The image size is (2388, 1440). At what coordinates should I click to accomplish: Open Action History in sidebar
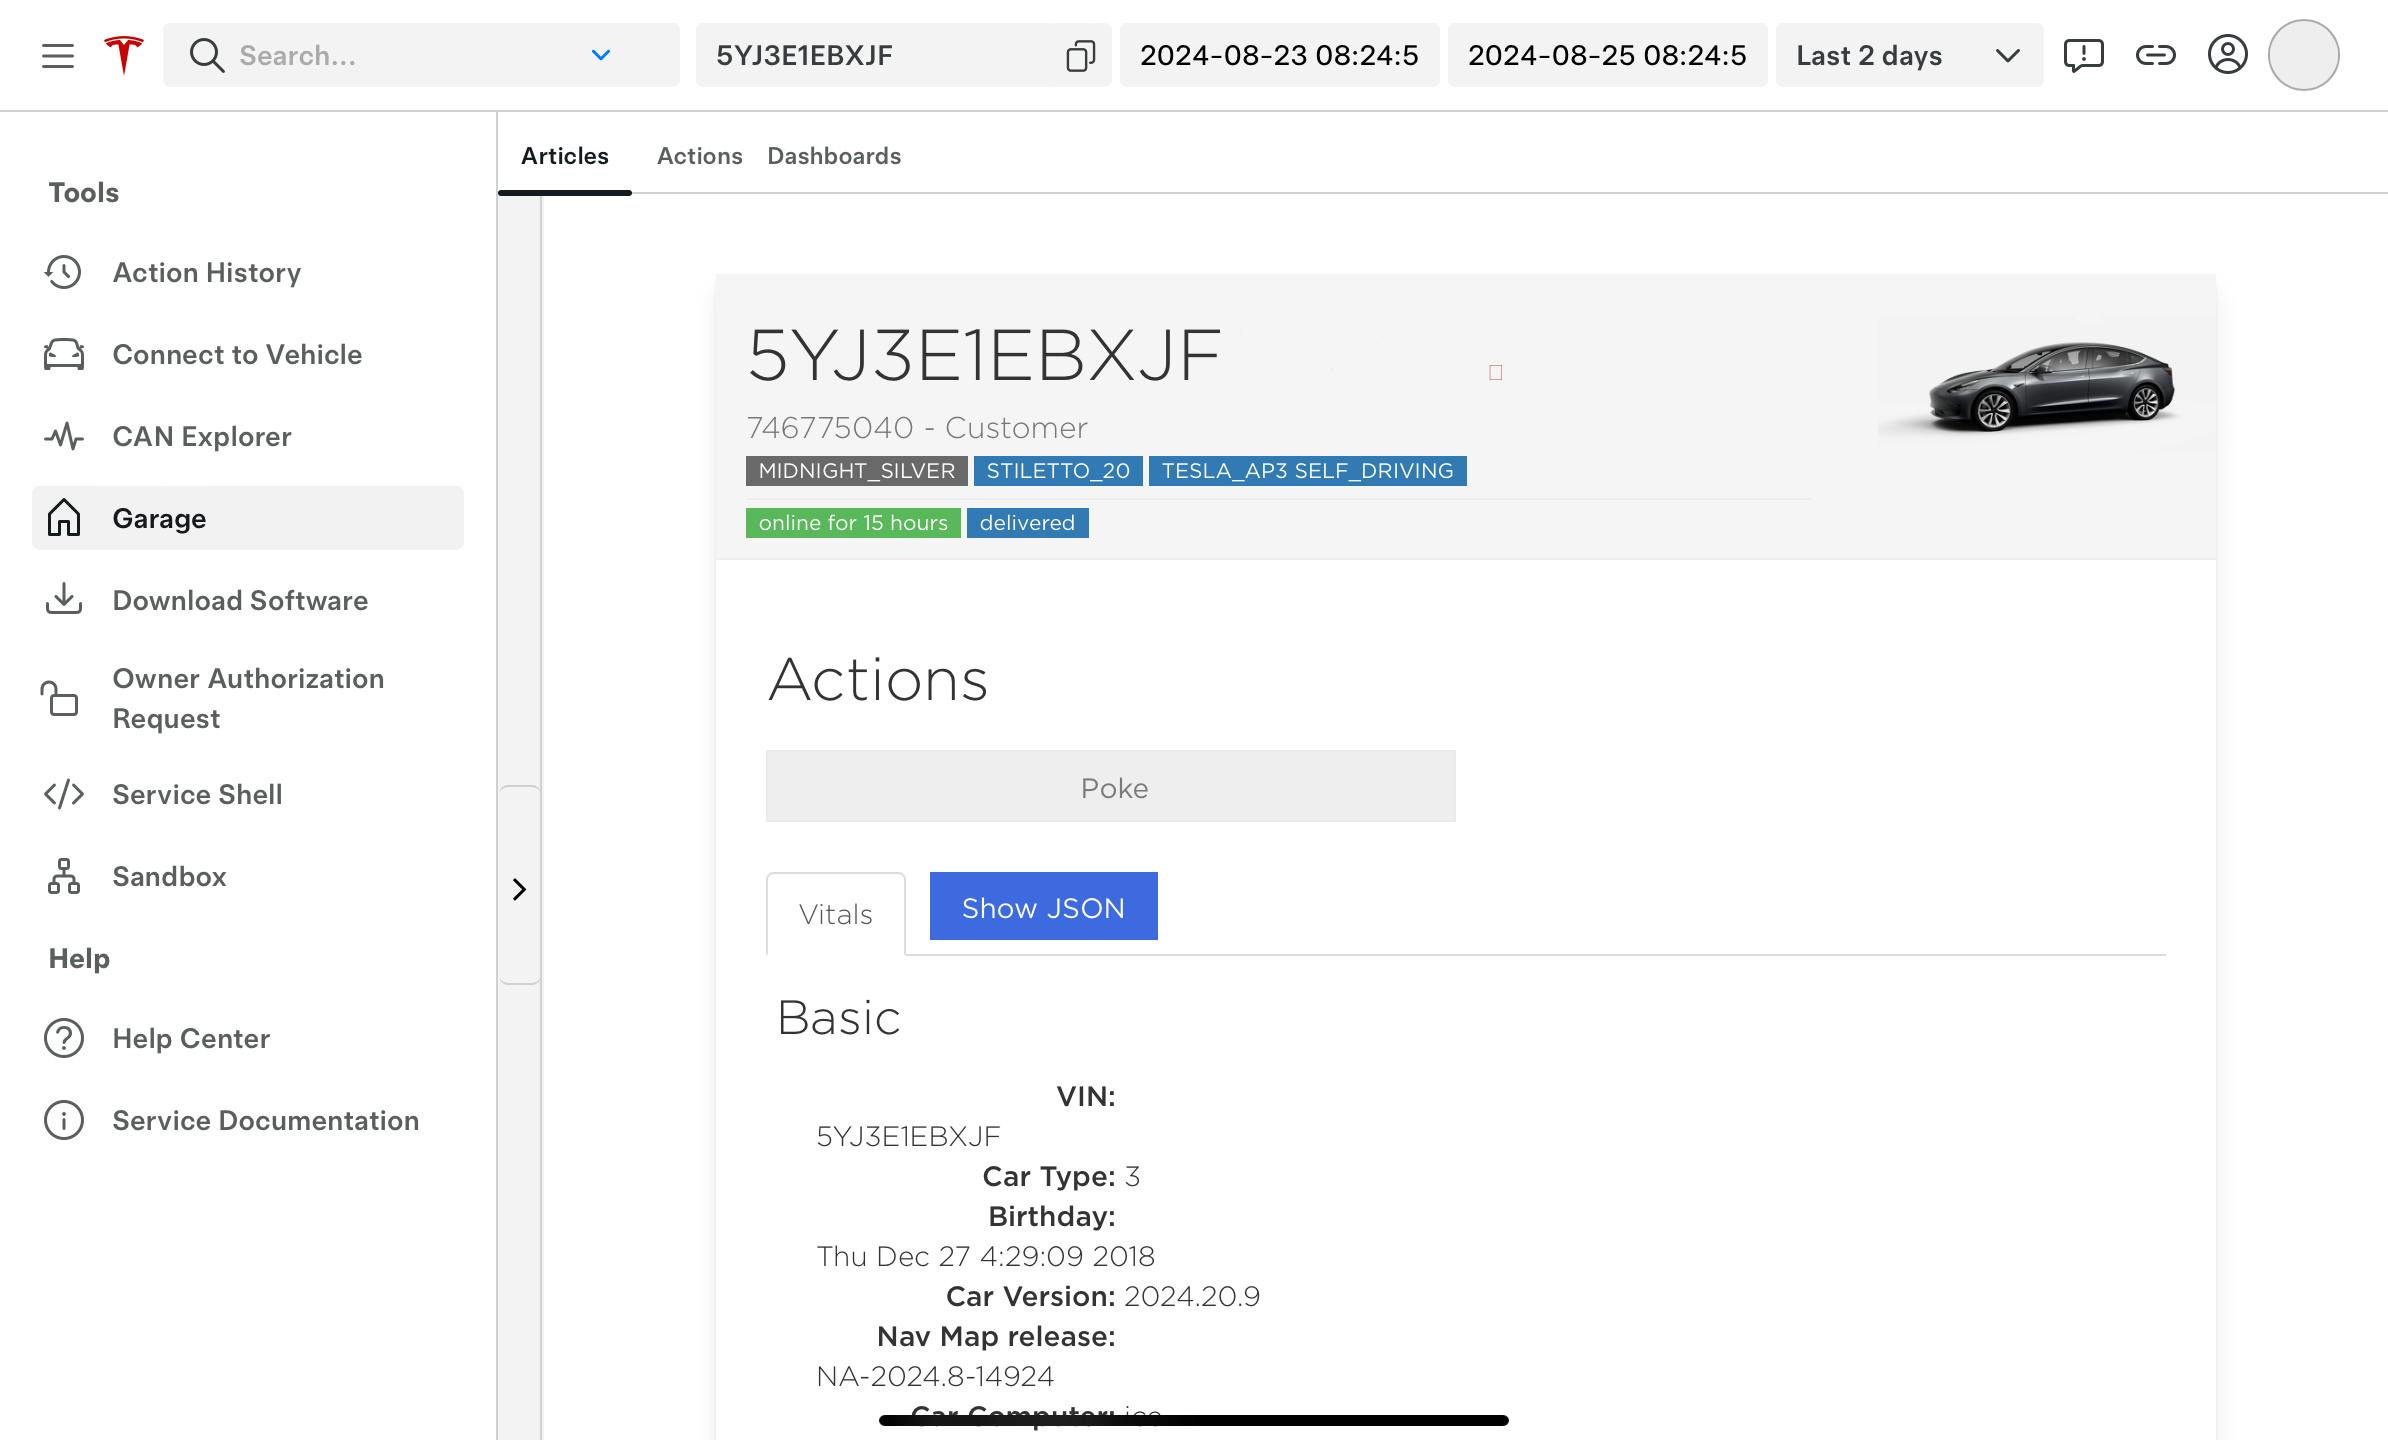pyautogui.click(x=206, y=273)
